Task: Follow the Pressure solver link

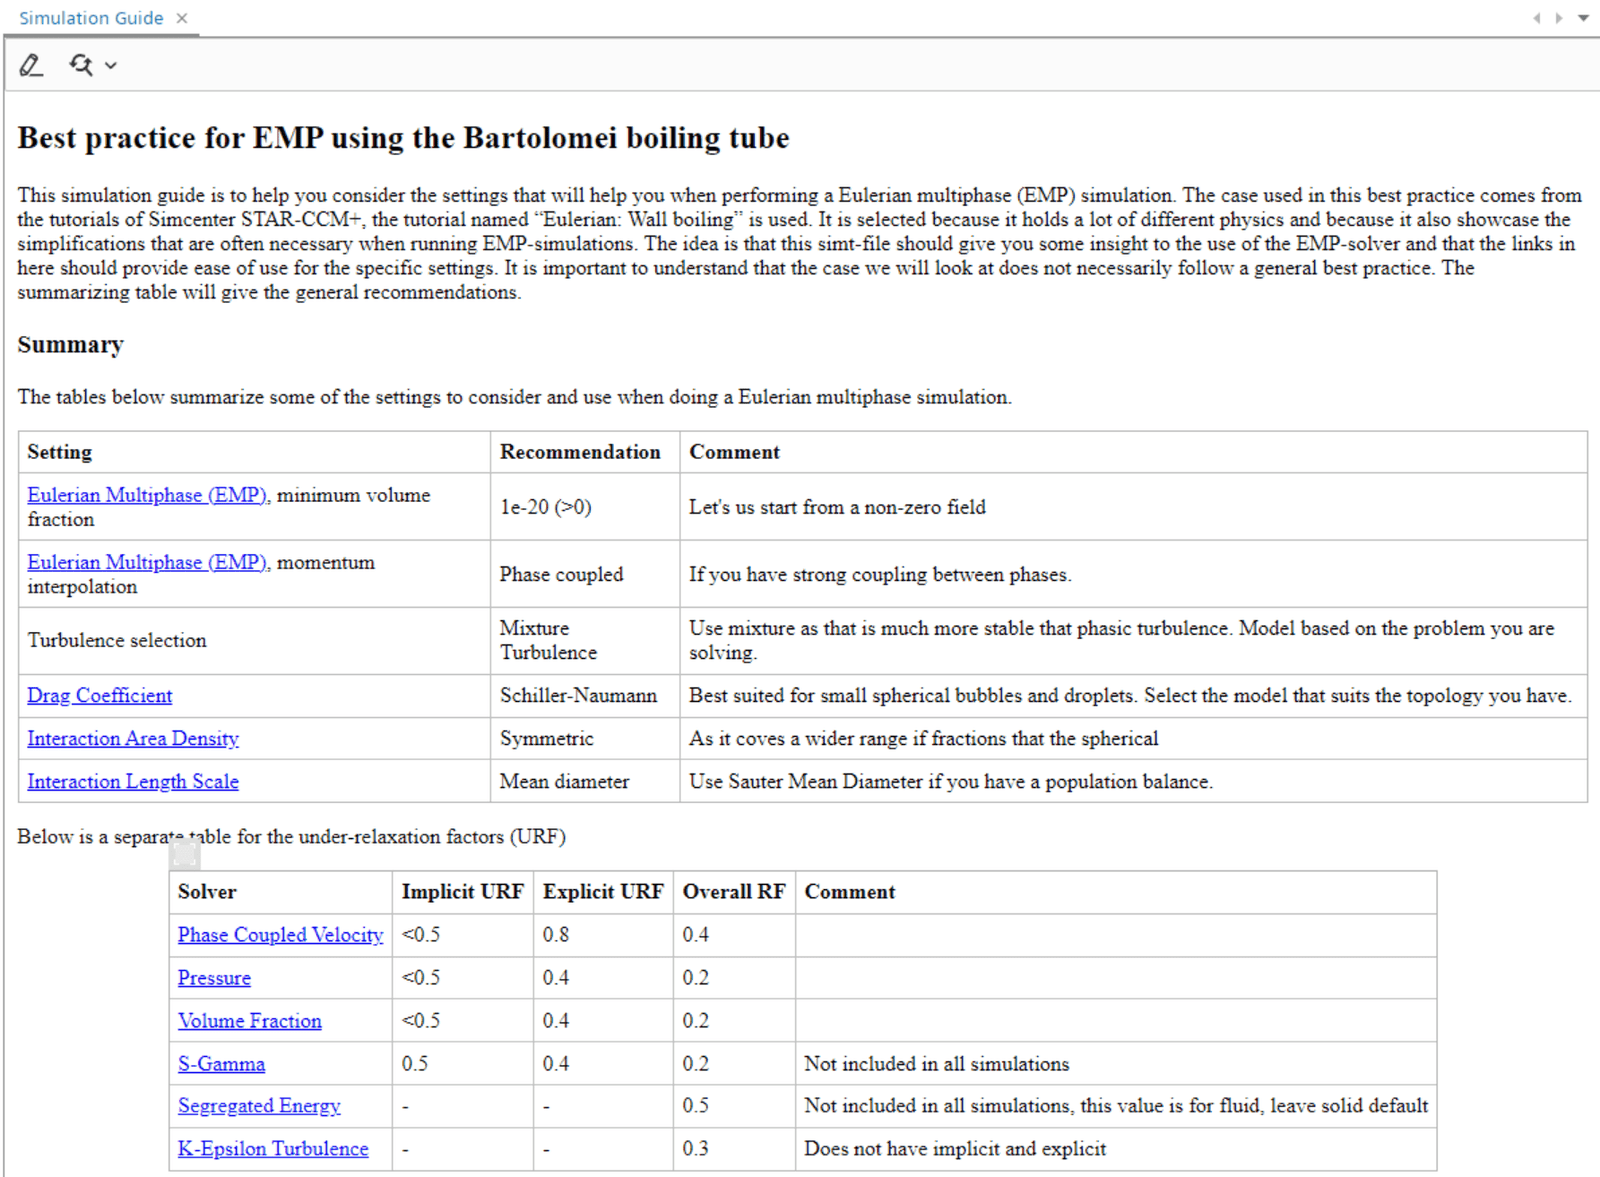Action: click(x=214, y=977)
